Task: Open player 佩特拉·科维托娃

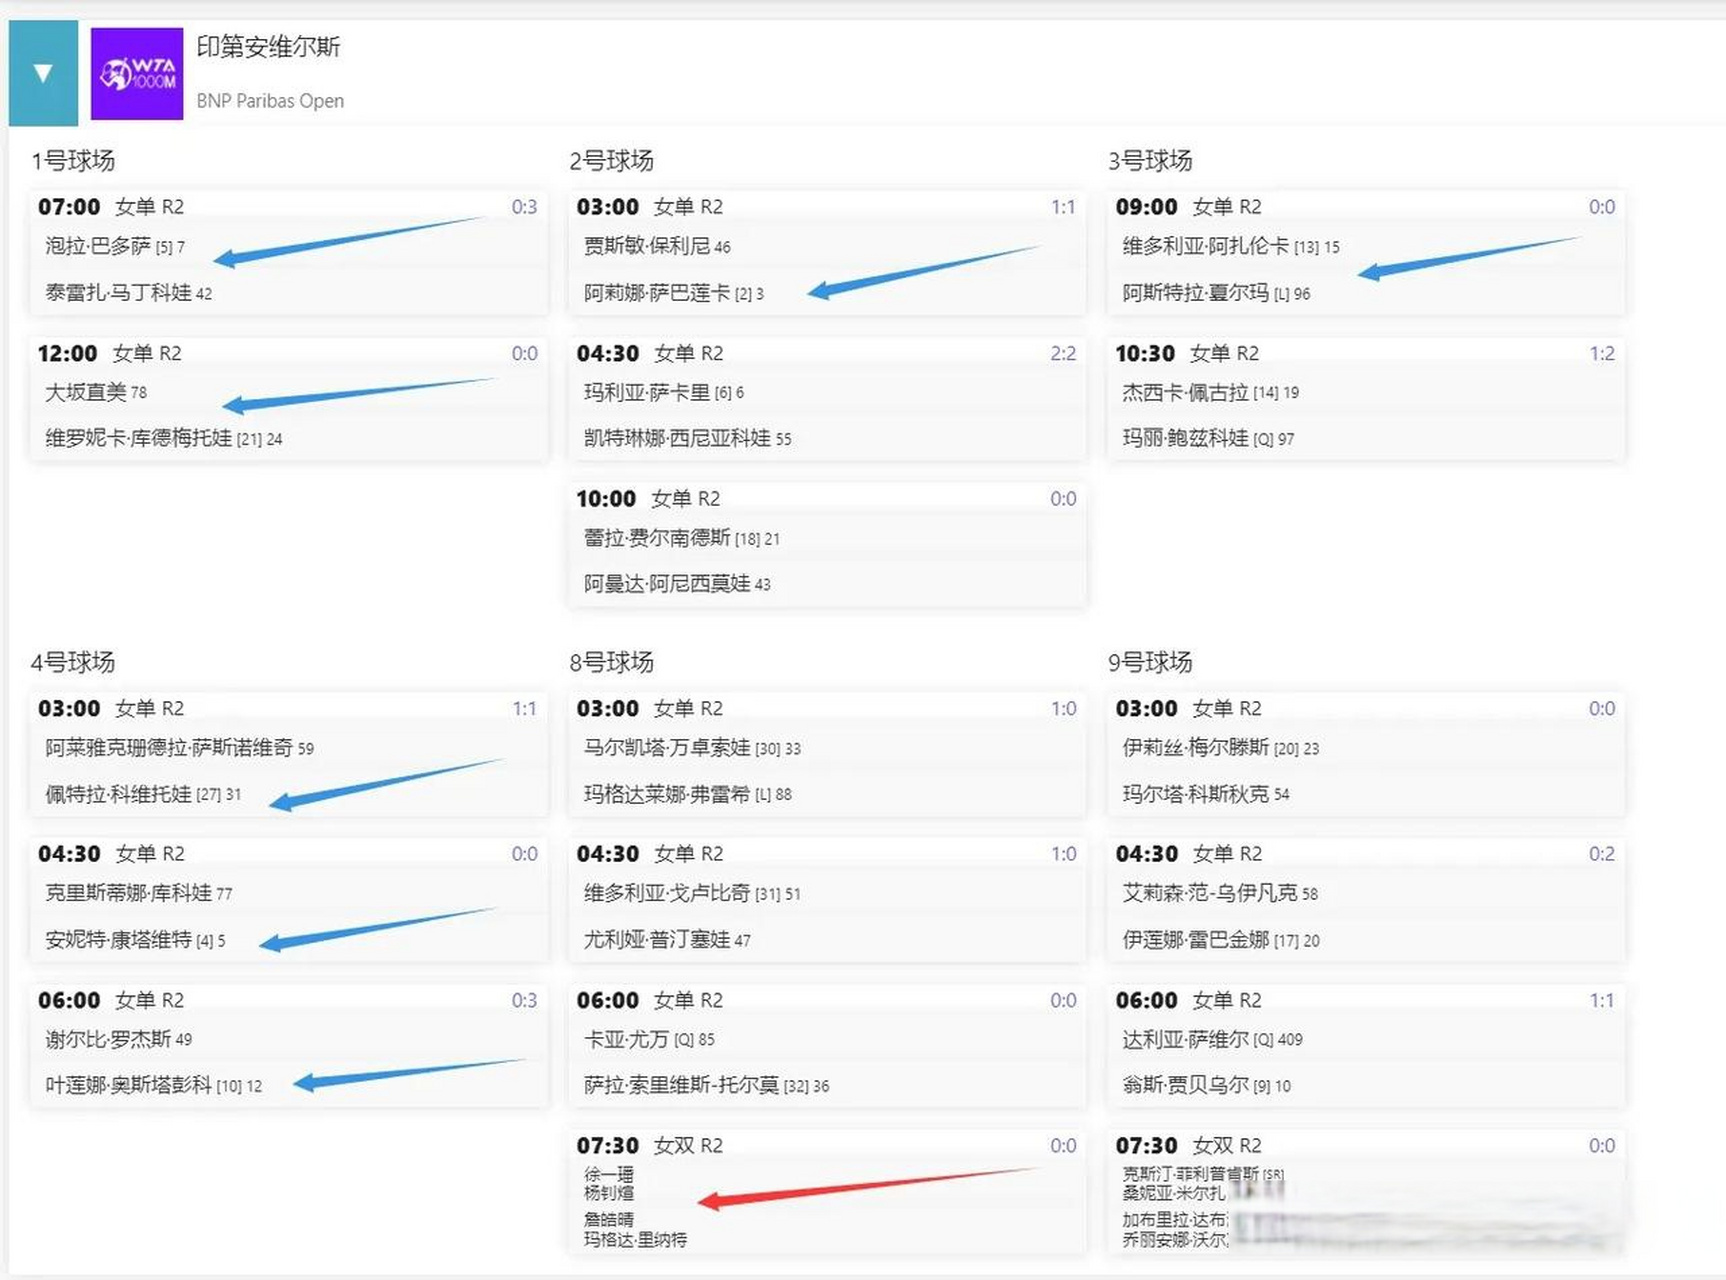Action: pyautogui.click(x=118, y=794)
